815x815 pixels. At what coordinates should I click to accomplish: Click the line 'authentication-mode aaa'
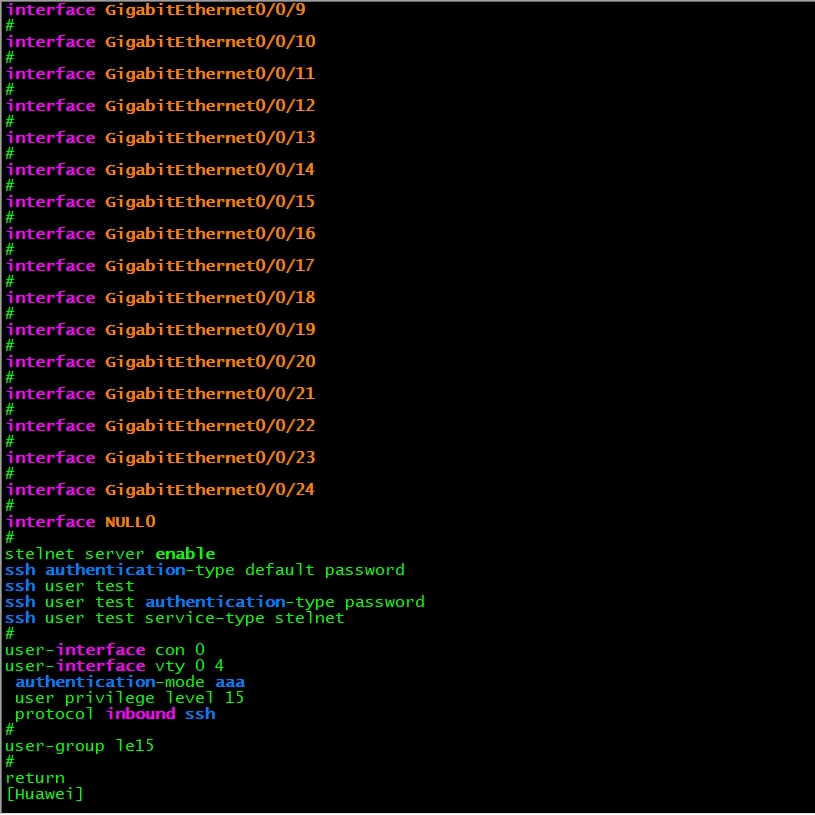(x=130, y=682)
